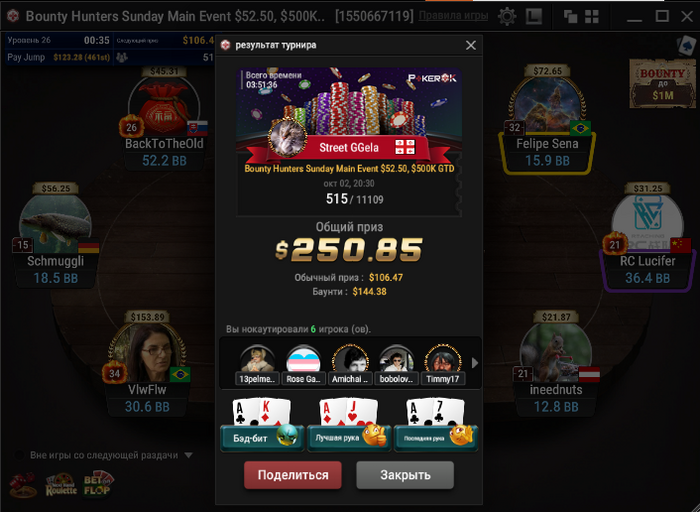Open the Bet on Flop icon
The width and height of the screenshot is (700, 512).
[98, 483]
